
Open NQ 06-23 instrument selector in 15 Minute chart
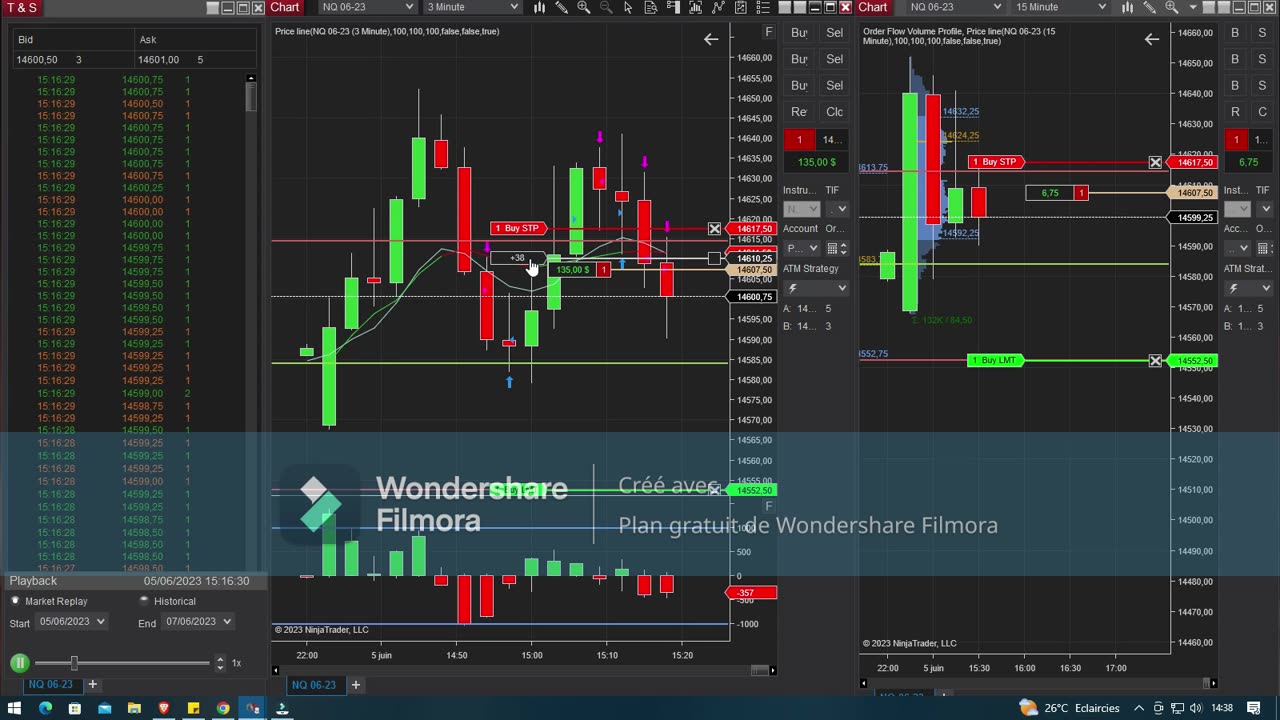[955, 7]
